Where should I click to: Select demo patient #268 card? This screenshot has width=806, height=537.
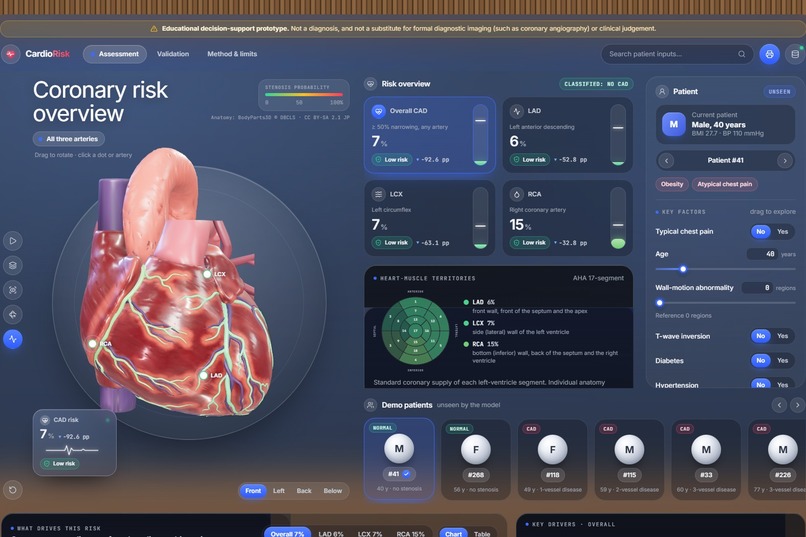pyautogui.click(x=475, y=459)
